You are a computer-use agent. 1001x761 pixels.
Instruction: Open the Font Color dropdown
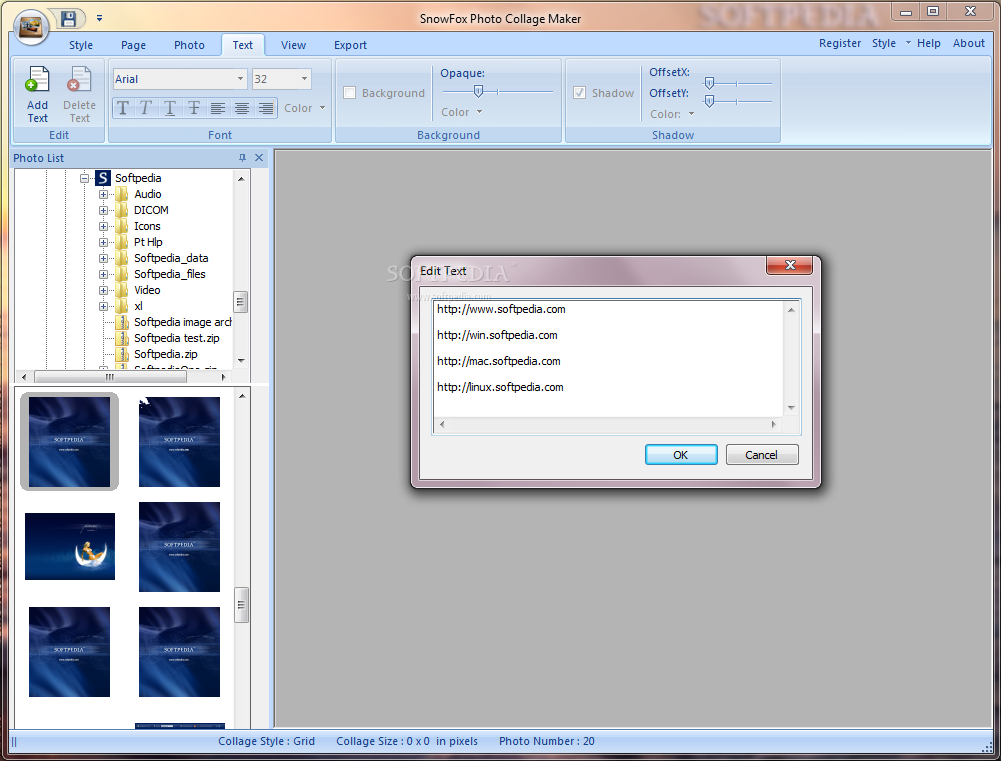tap(305, 108)
